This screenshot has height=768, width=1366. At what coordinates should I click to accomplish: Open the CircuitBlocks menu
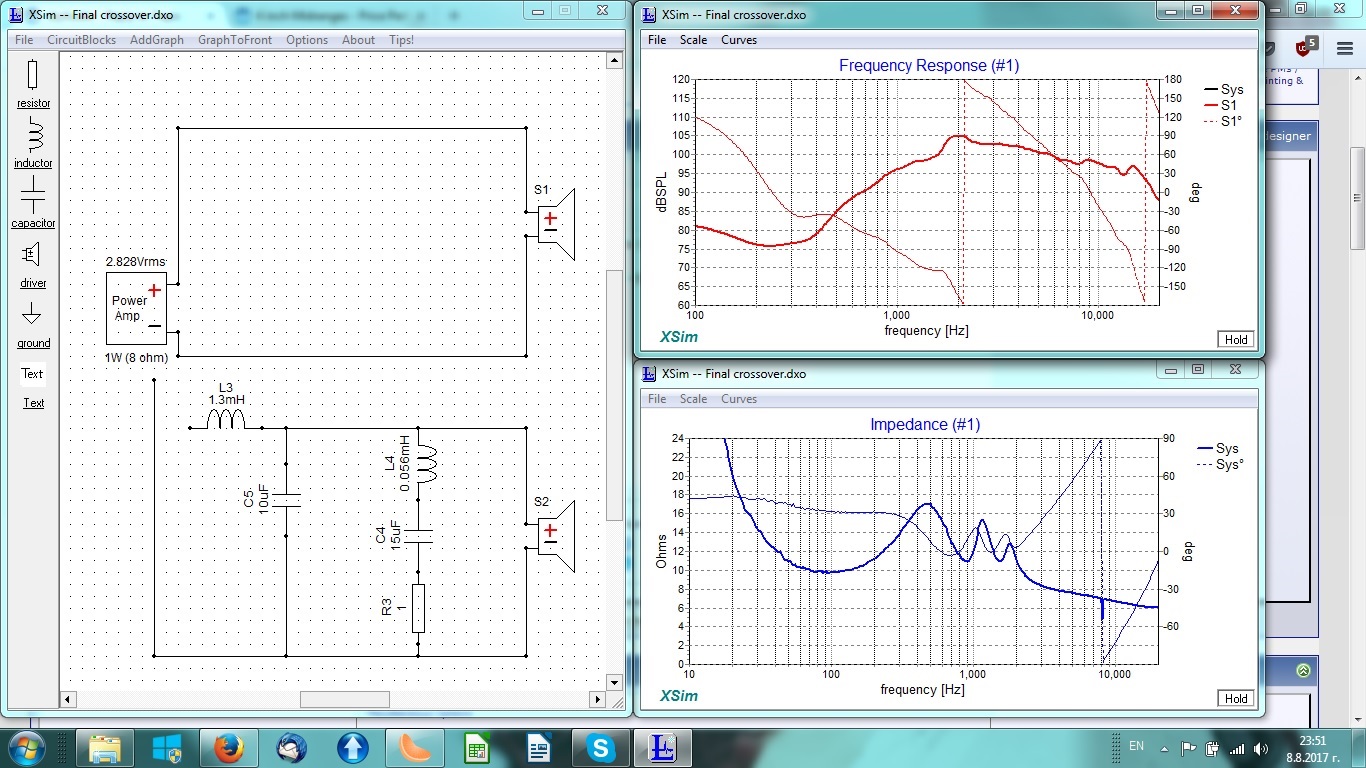click(81, 40)
